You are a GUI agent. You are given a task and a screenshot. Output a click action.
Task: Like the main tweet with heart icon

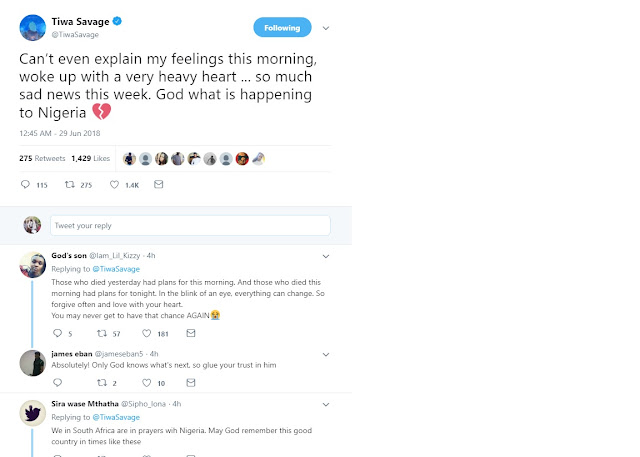point(115,185)
